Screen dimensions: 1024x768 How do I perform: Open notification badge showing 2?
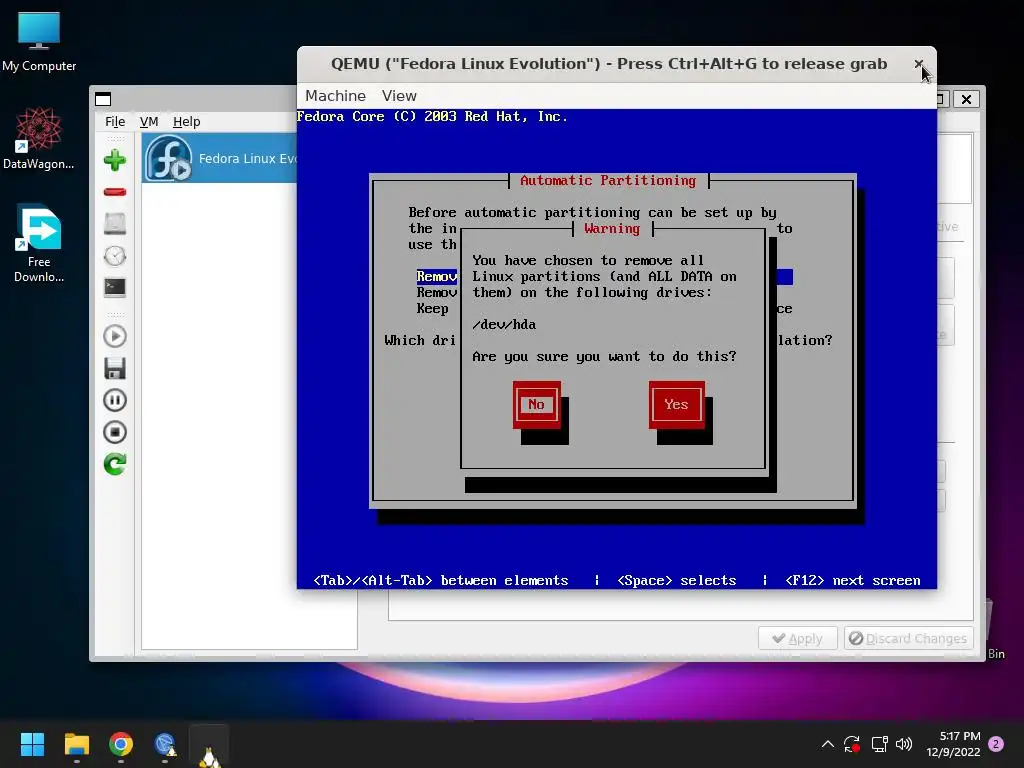tap(996, 744)
